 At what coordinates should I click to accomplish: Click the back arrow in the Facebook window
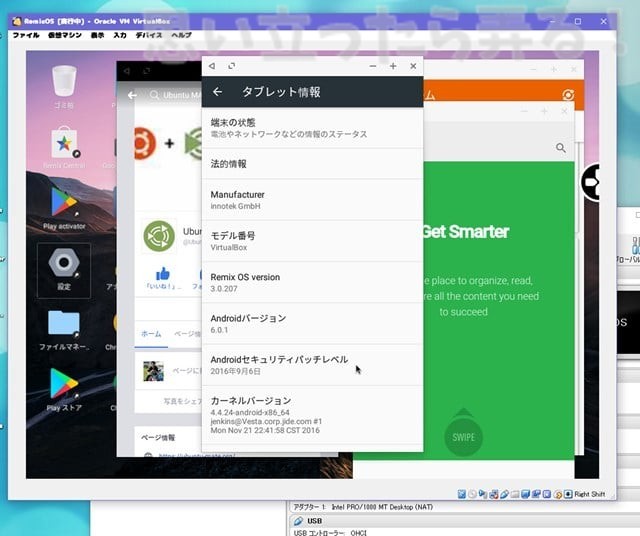(132, 96)
